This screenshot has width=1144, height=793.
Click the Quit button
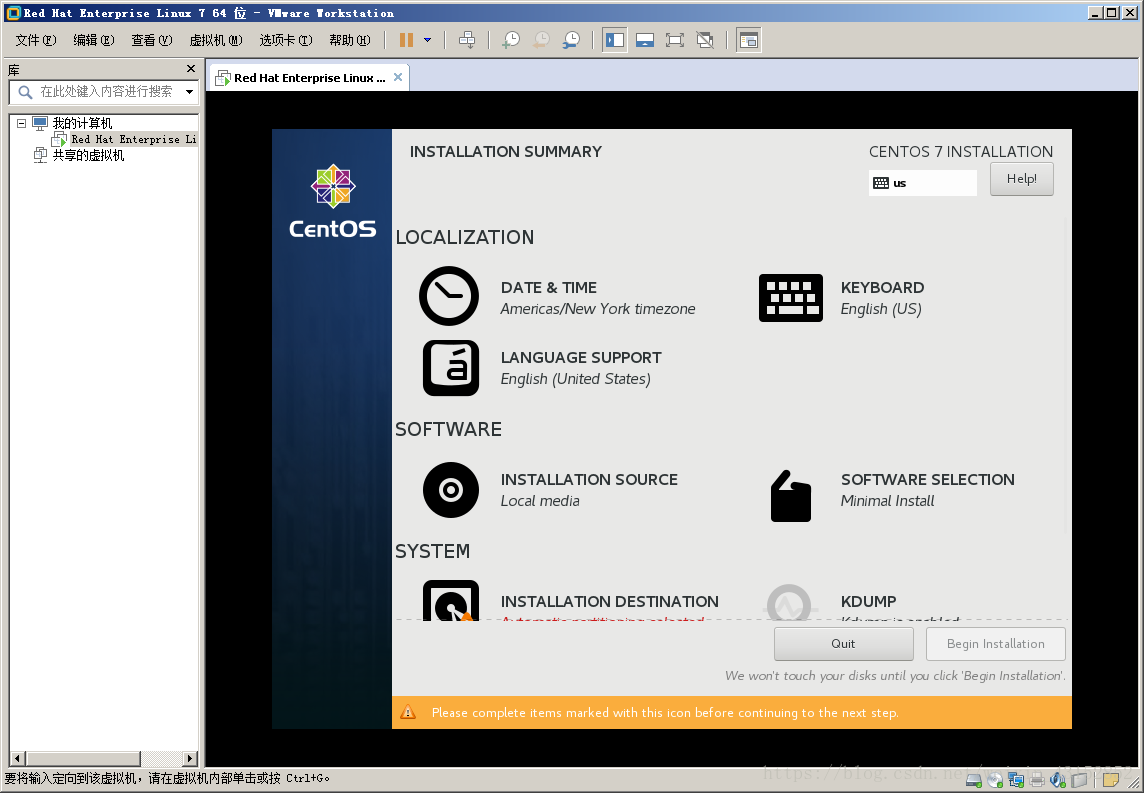(x=843, y=643)
